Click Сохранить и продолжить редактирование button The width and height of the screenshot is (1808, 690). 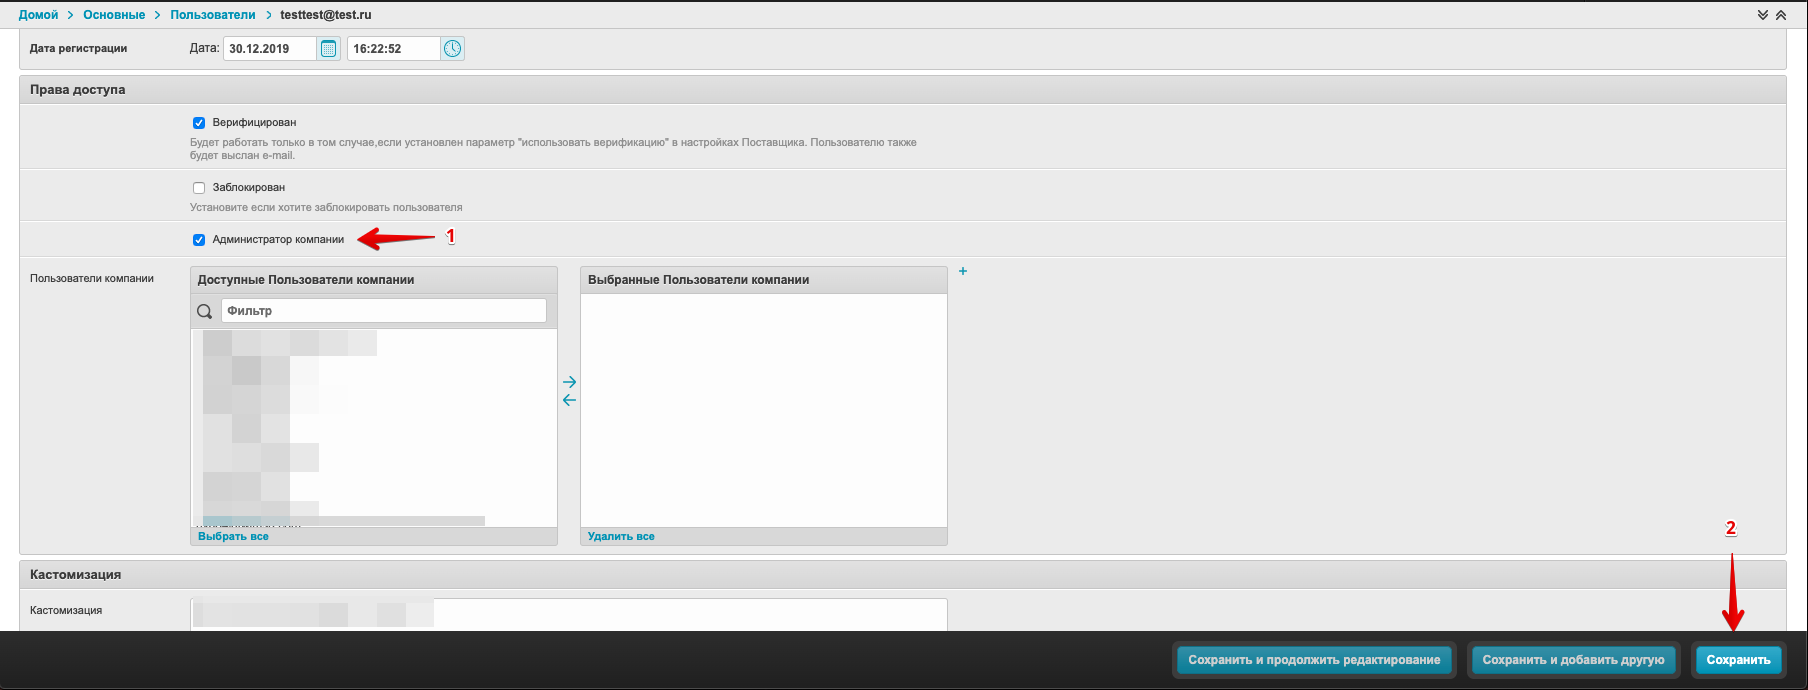coord(1314,660)
